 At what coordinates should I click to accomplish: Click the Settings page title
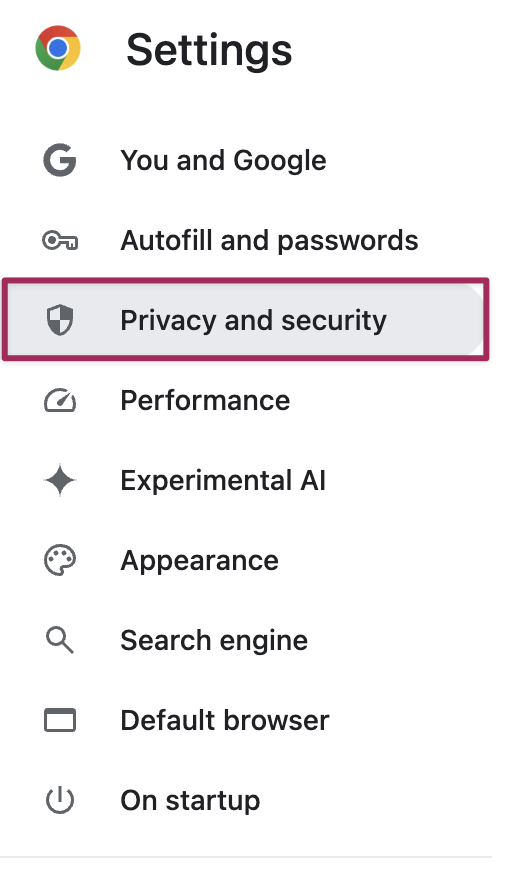click(x=209, y=50)
